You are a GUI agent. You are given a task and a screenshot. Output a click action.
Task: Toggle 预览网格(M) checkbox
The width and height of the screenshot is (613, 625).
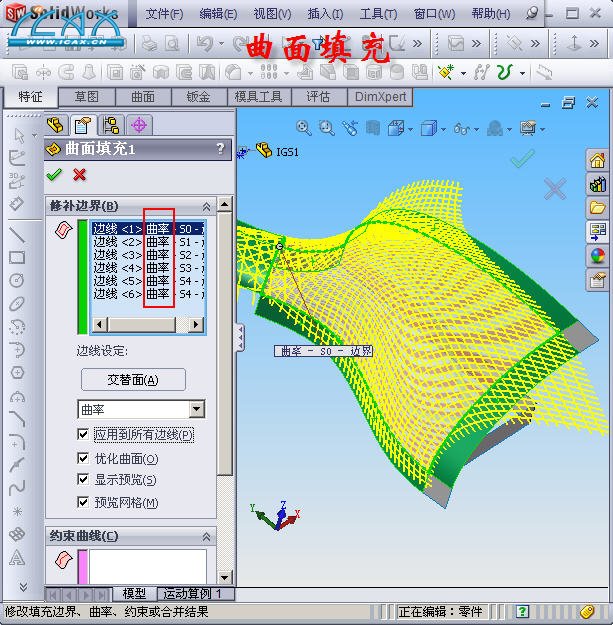pos(83,502)
